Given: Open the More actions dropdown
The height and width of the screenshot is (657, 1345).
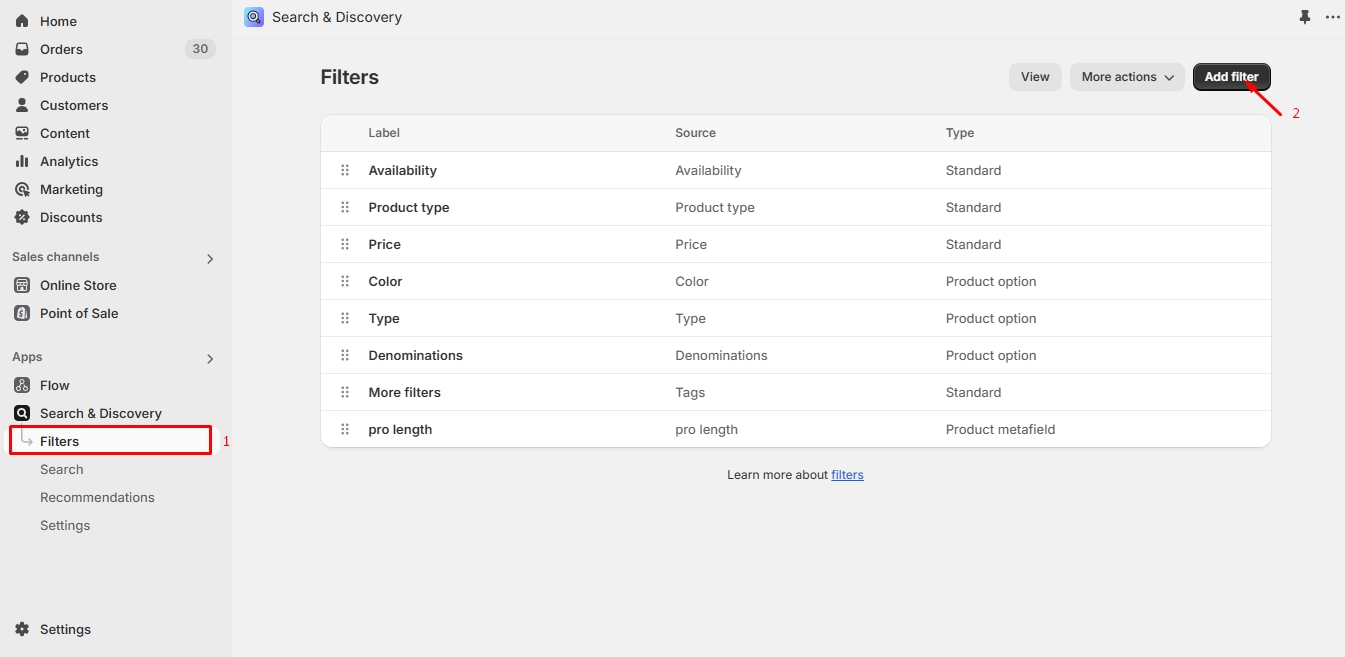Looking at the screenshot, I should (1127, 77).
